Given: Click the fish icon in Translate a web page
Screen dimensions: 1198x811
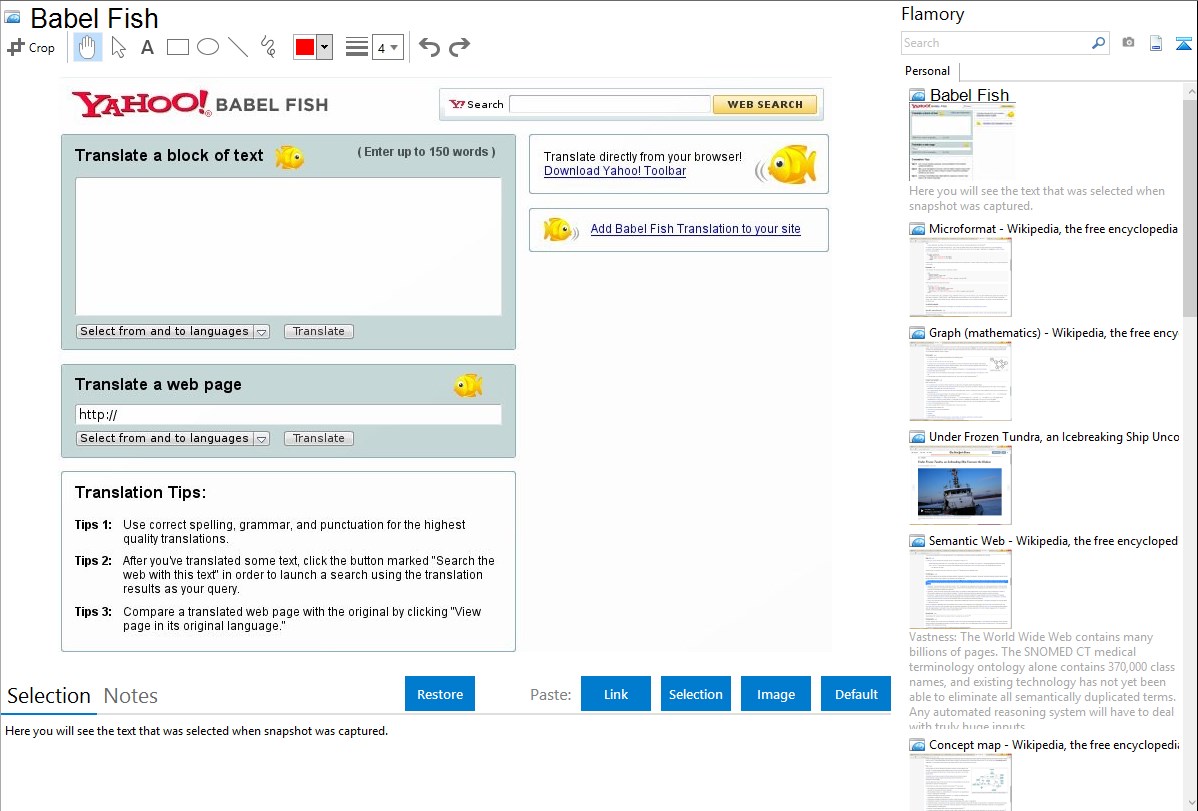Looking at the screenshot, I should click(468, 385).
